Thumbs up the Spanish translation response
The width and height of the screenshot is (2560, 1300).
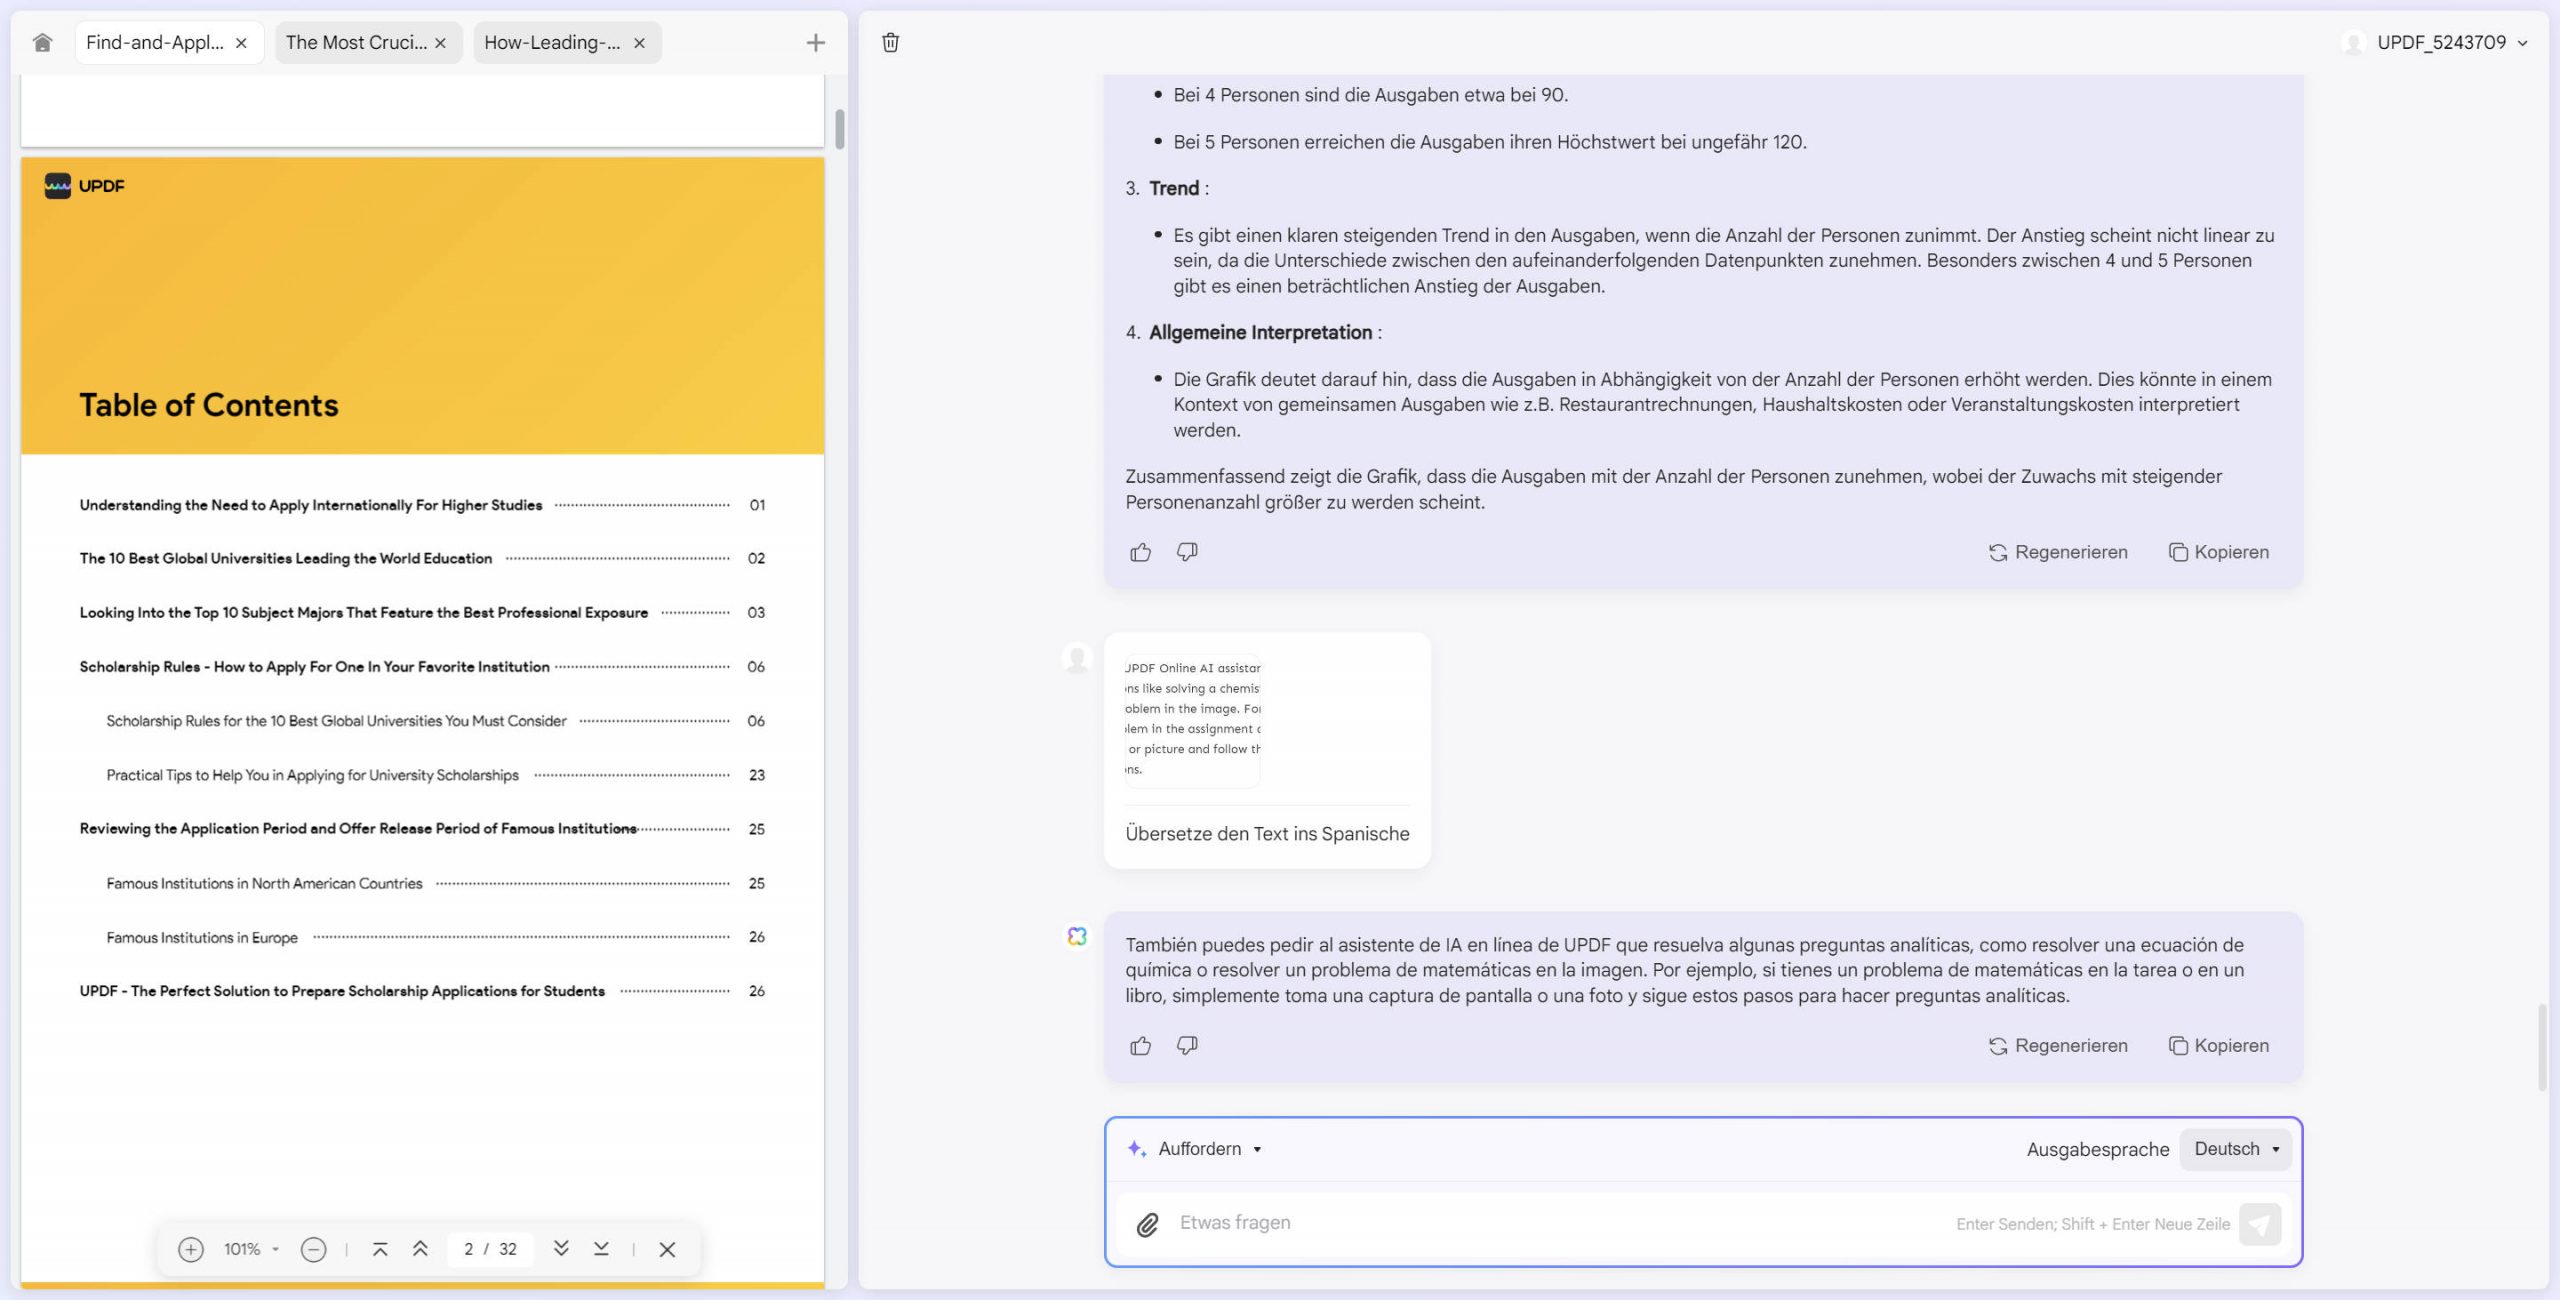(1141, 1046)
